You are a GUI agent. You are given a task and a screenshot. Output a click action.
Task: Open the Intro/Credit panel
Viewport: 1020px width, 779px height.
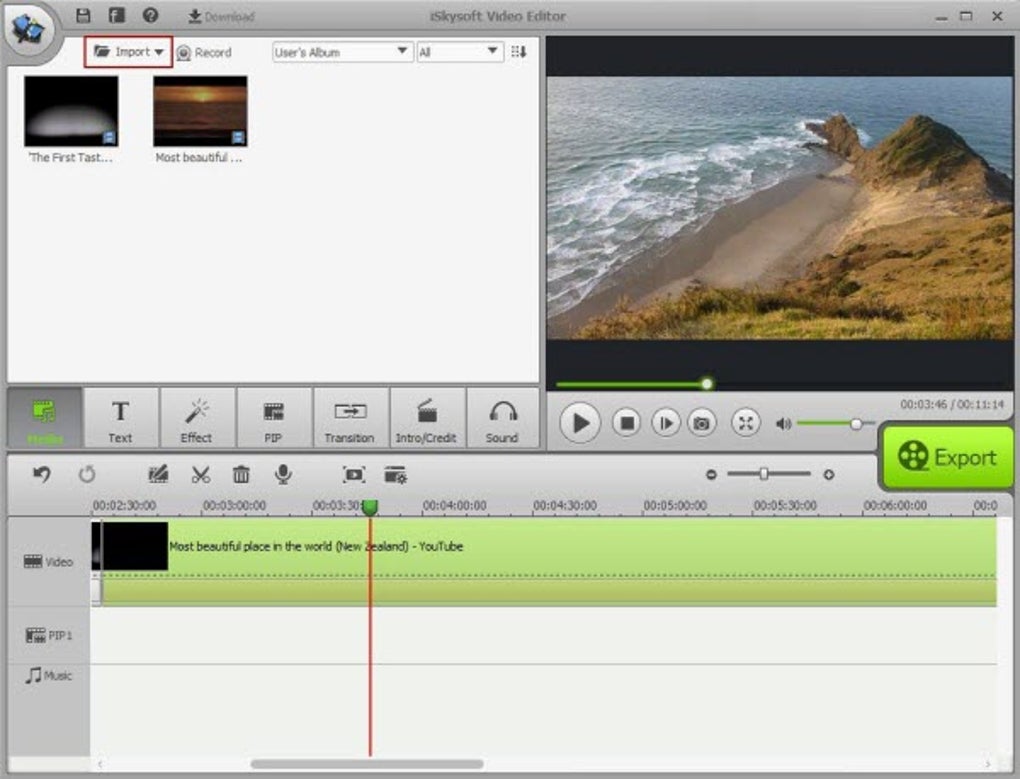(427, 417)
